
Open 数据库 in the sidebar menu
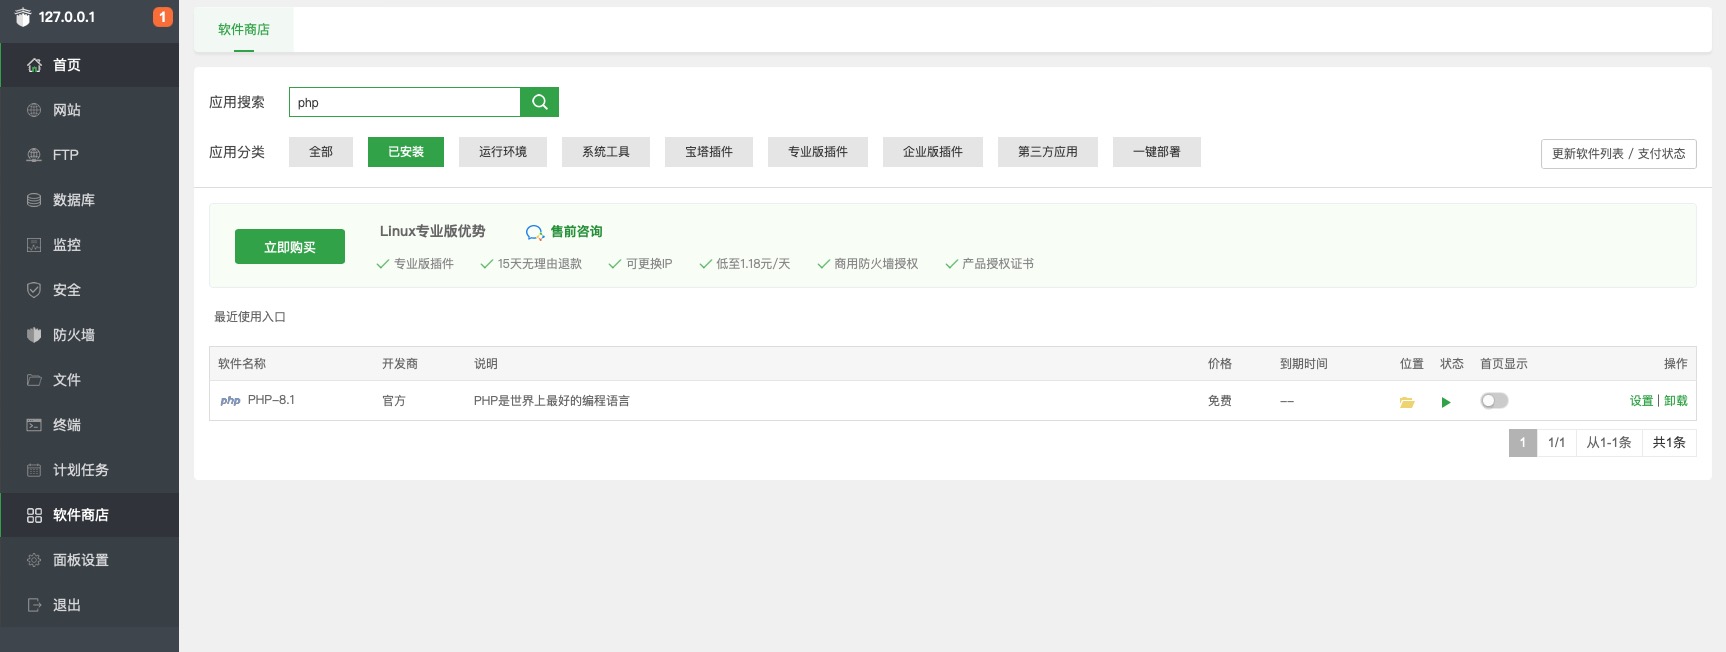[x=90, y=200]
